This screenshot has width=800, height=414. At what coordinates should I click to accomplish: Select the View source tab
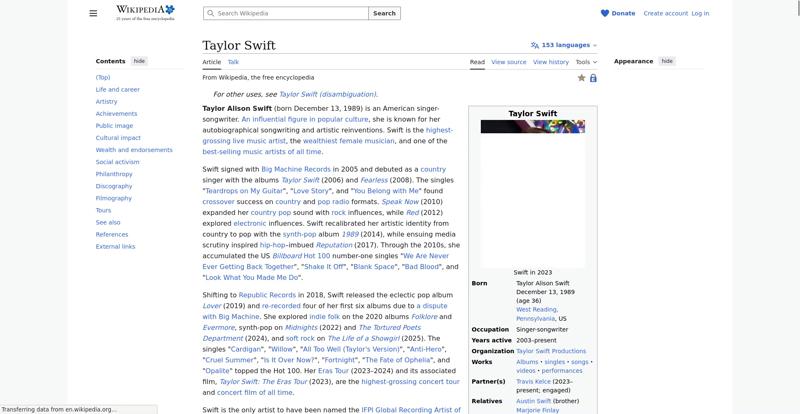[508, 62]
